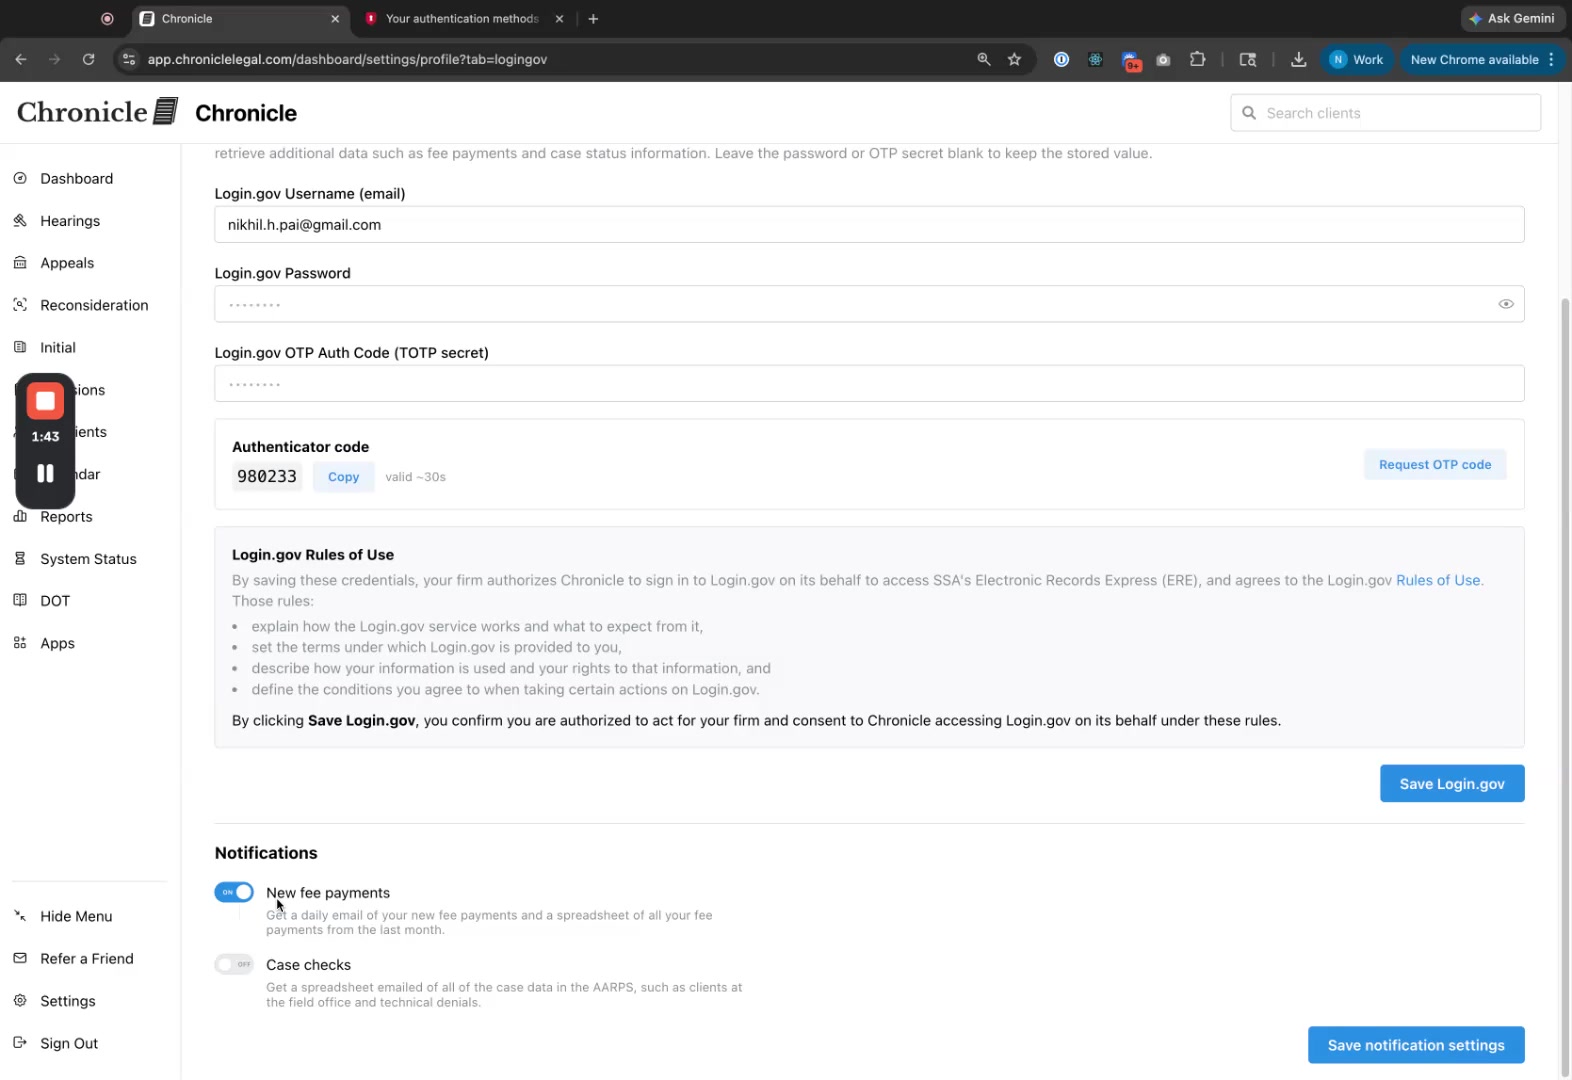Focus the OTP Auth Code TOTP secret field
This screenshot has height=1080, width=1572.
pos(868,384)
